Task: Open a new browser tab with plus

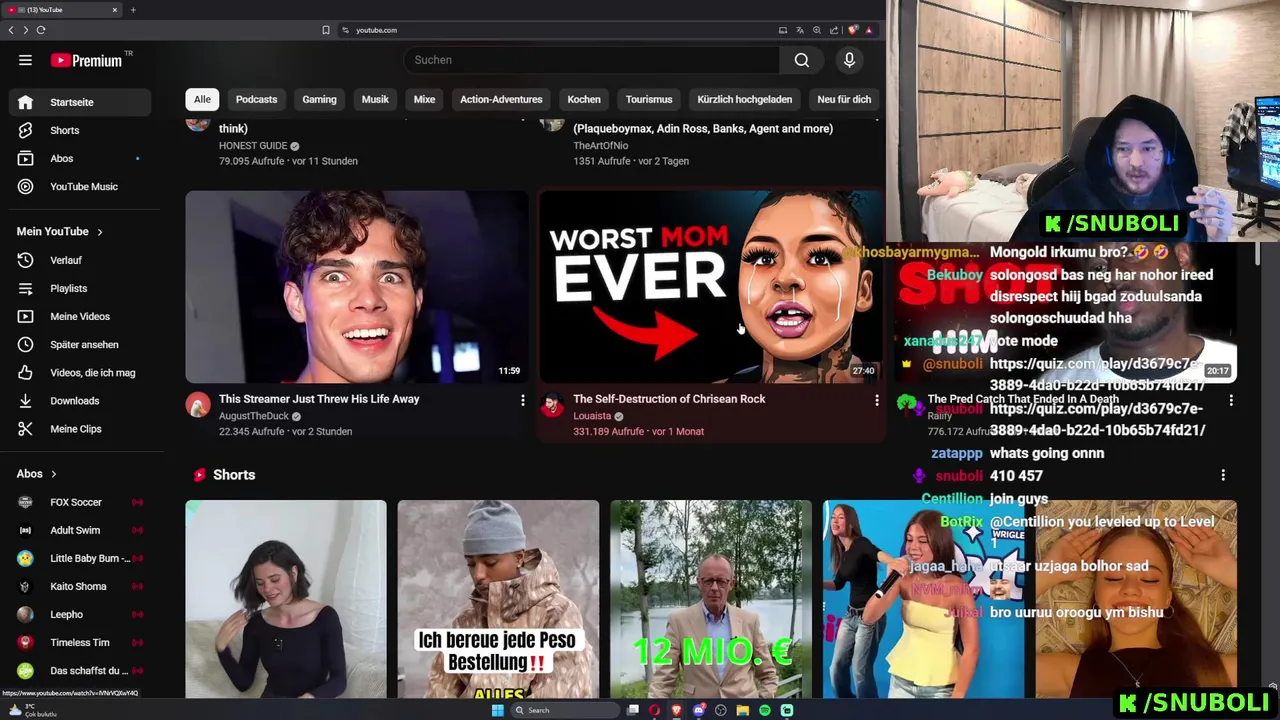Action: 133,10
